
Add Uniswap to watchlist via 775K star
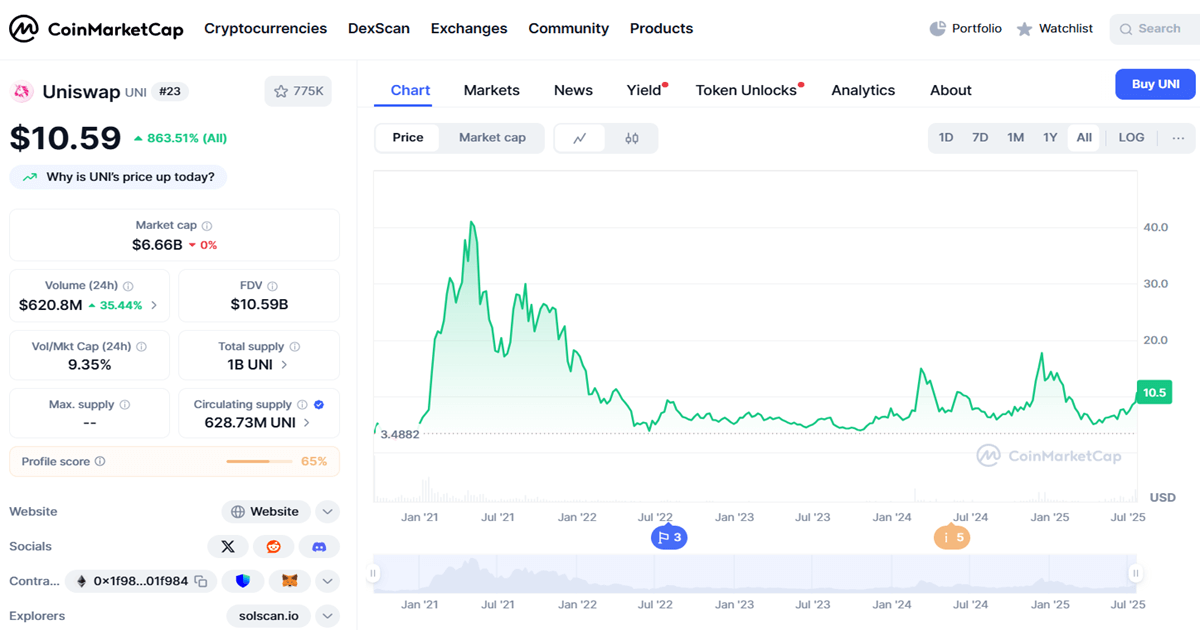coord(298,91)
